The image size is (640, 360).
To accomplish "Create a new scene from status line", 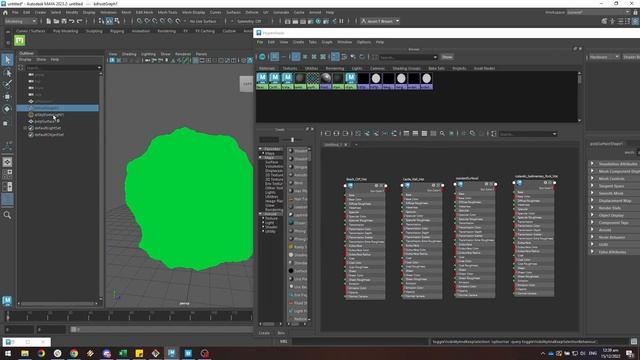I will 49,21.
